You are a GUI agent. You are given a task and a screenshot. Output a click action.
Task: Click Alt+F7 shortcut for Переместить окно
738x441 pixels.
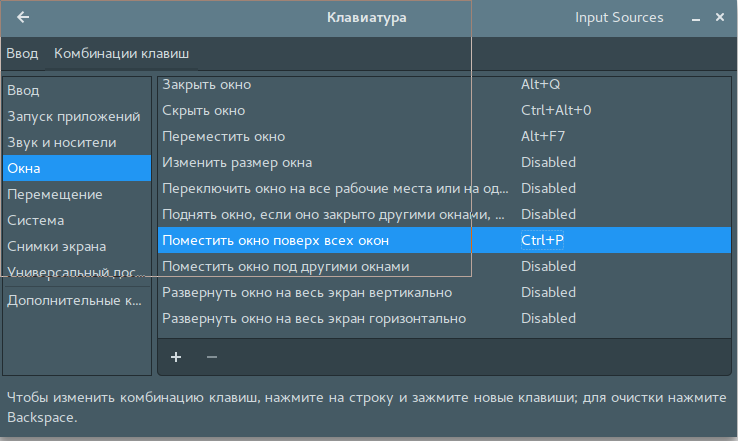click(x=543, y=136)
